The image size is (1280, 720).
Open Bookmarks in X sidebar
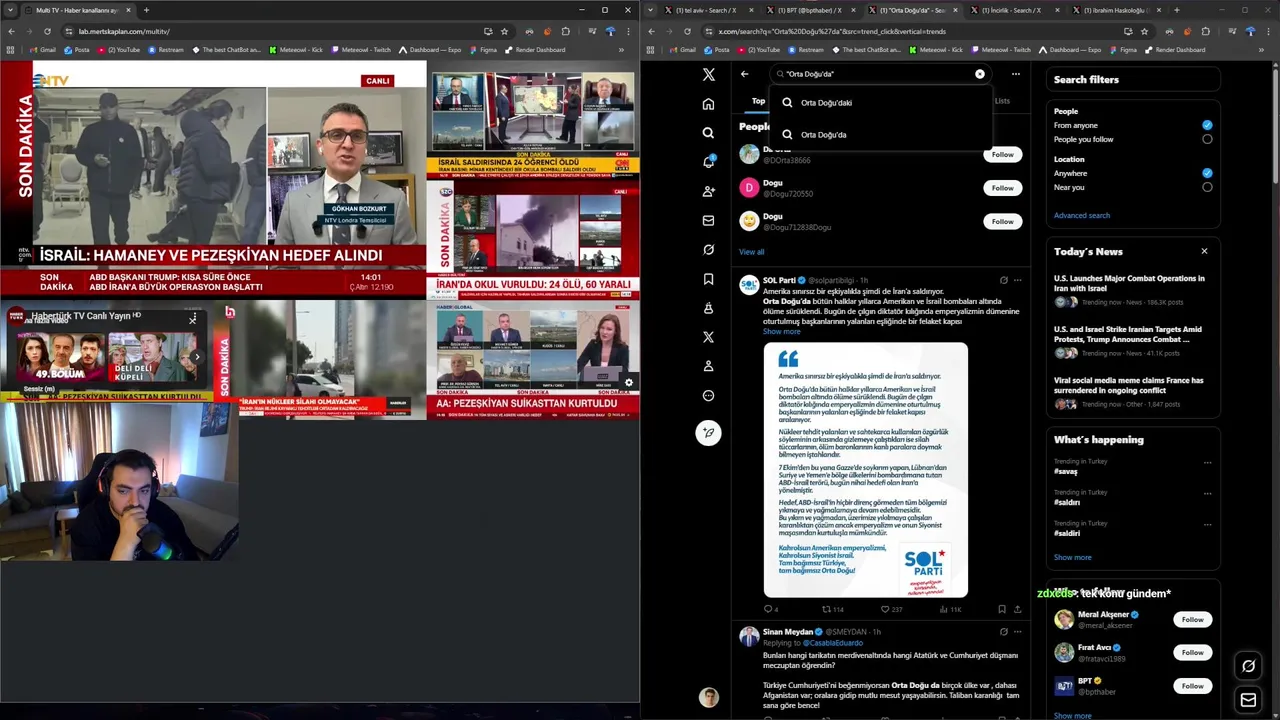708,279
